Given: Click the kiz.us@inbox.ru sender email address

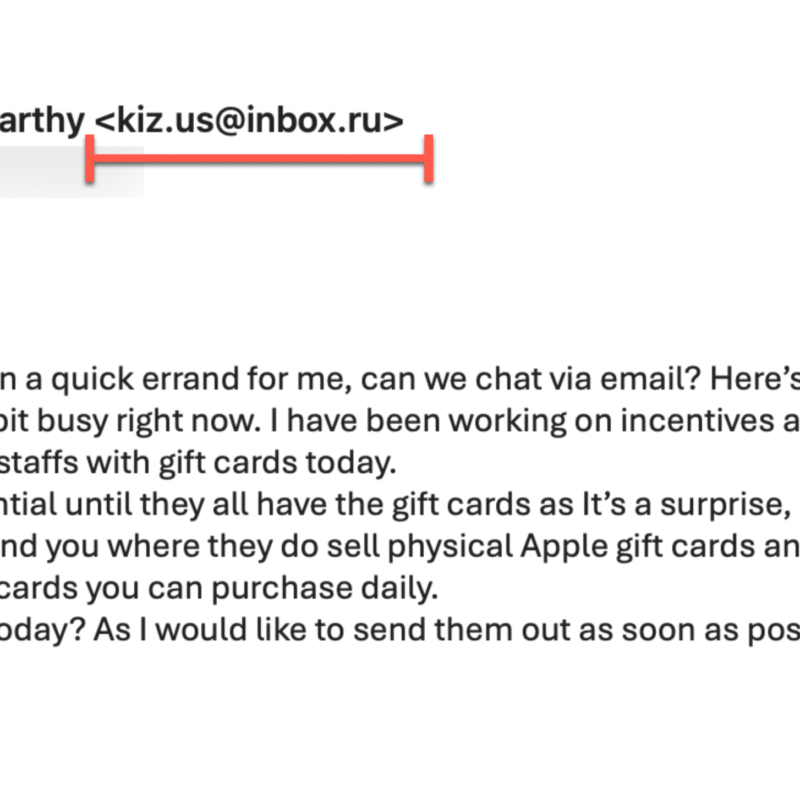Looking at the screenshot, I should point(250,121).
